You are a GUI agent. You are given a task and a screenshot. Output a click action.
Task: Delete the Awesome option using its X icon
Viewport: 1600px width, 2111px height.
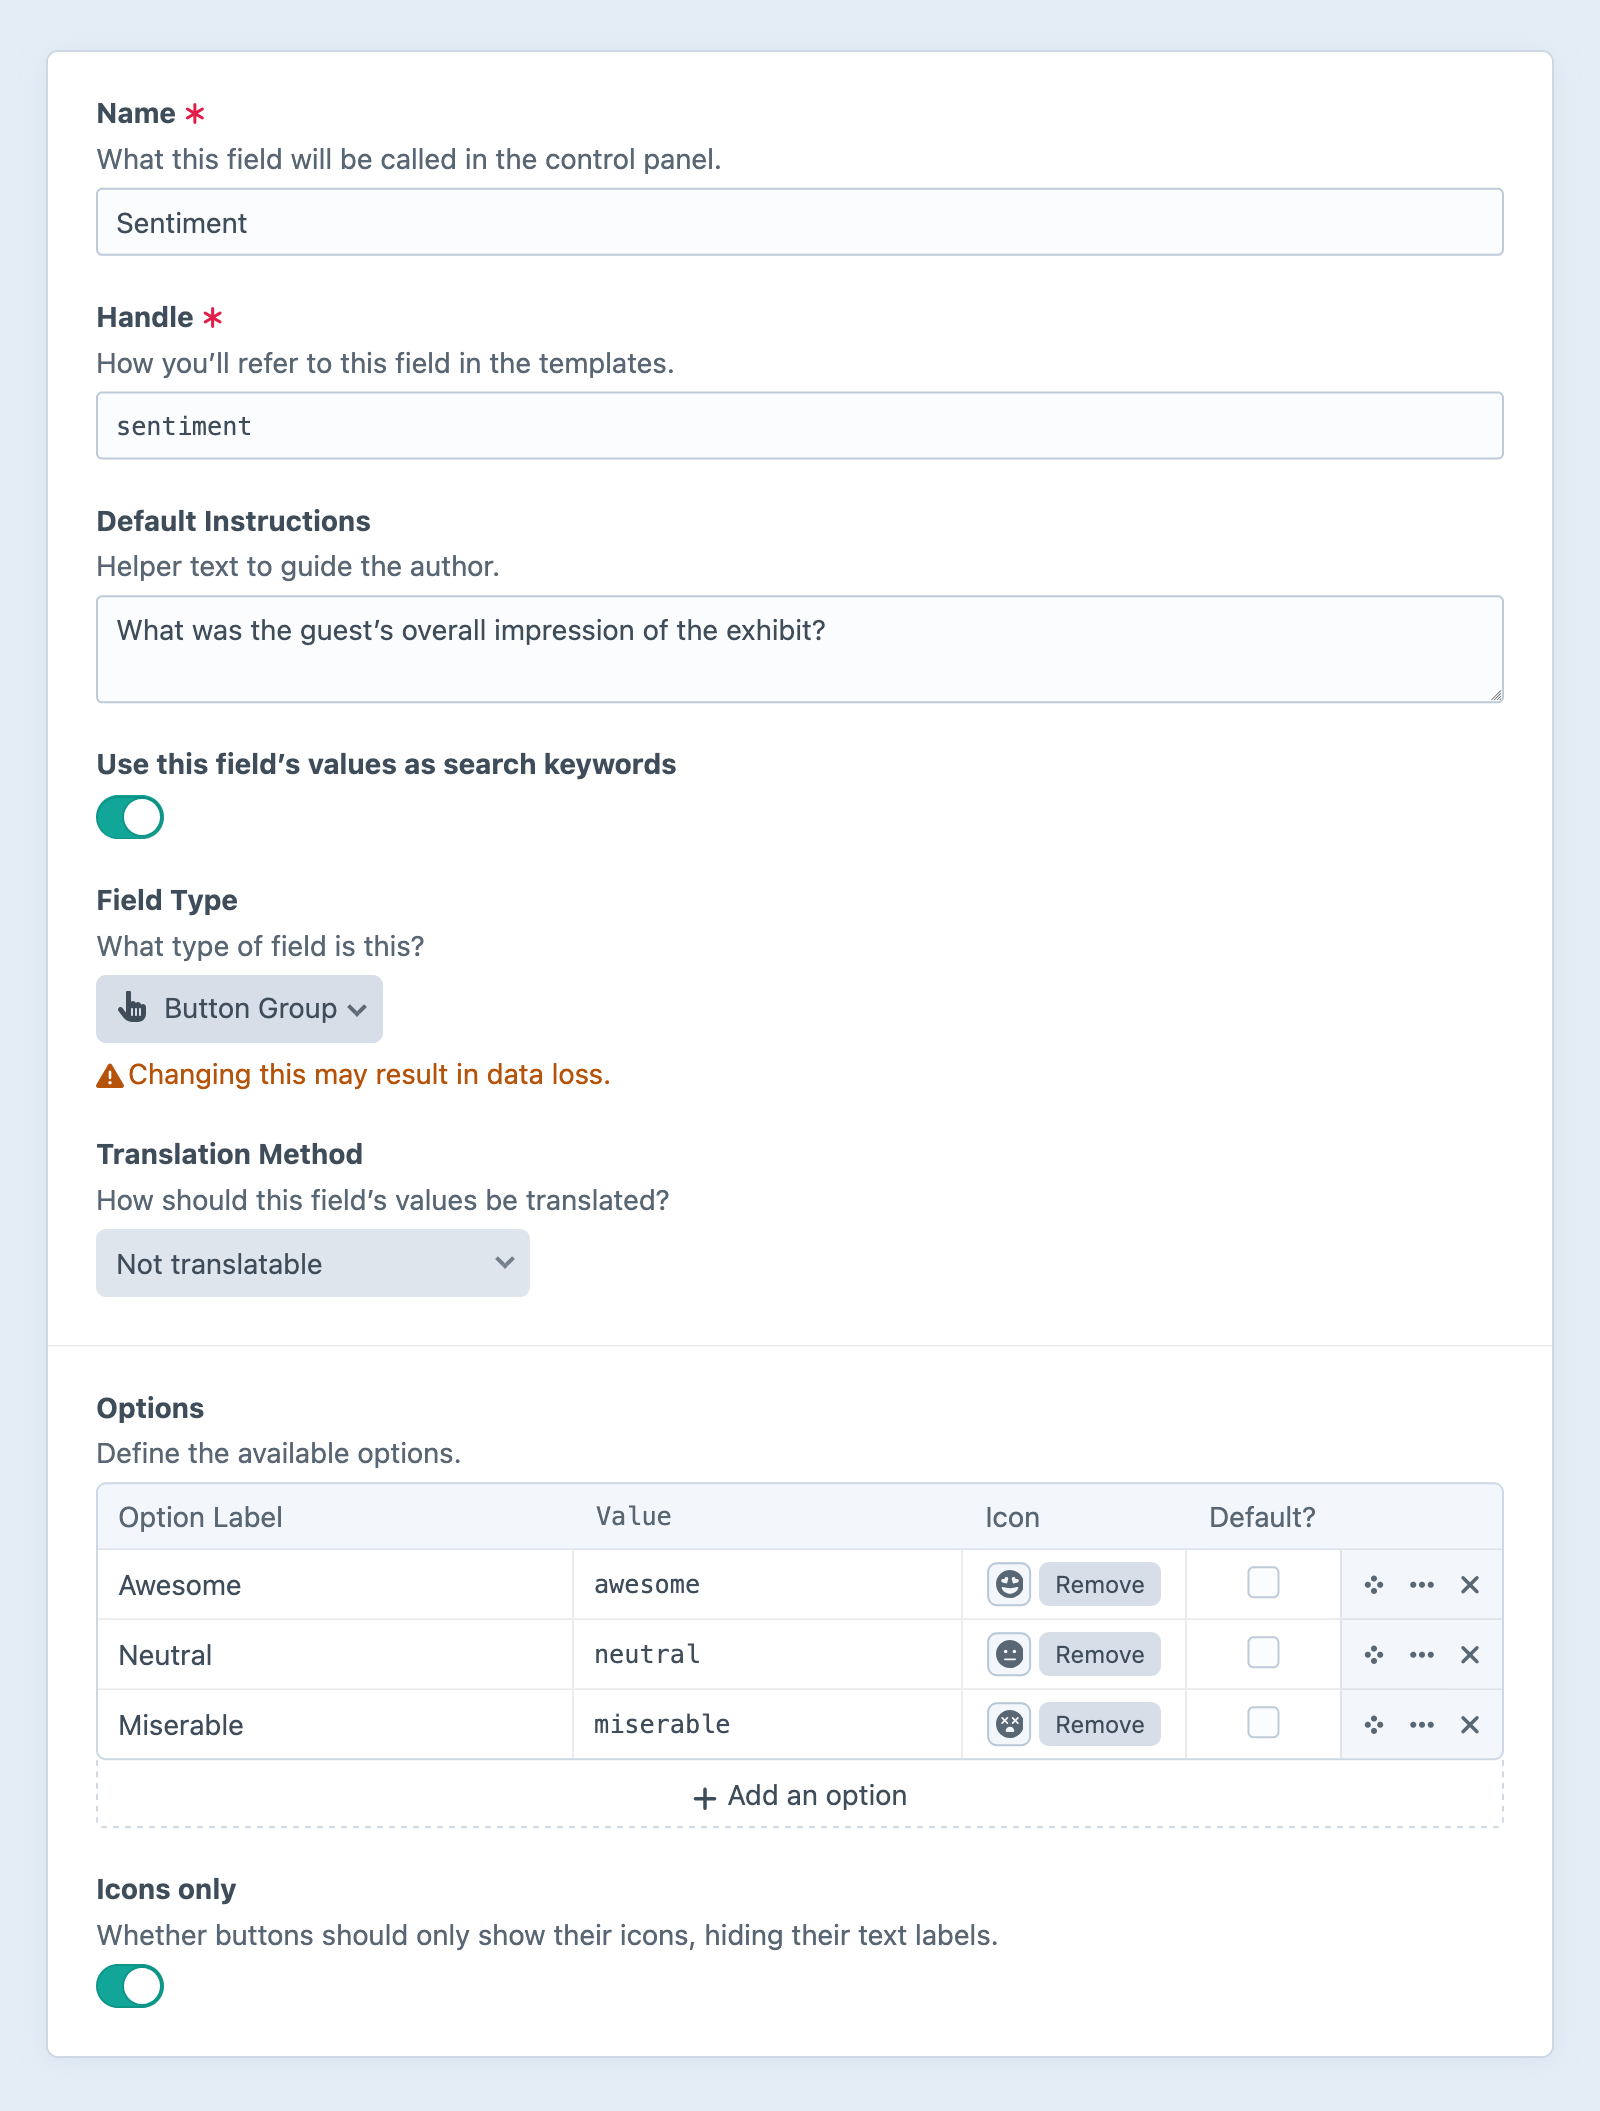coord(1470,1584)
